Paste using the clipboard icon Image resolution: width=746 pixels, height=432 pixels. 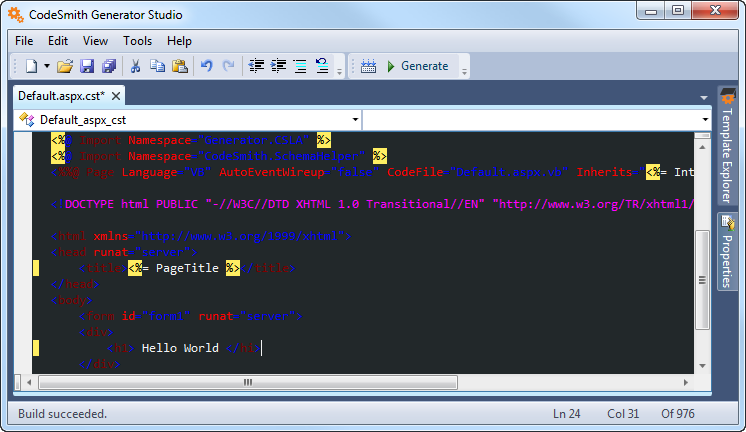click(179, 66)
